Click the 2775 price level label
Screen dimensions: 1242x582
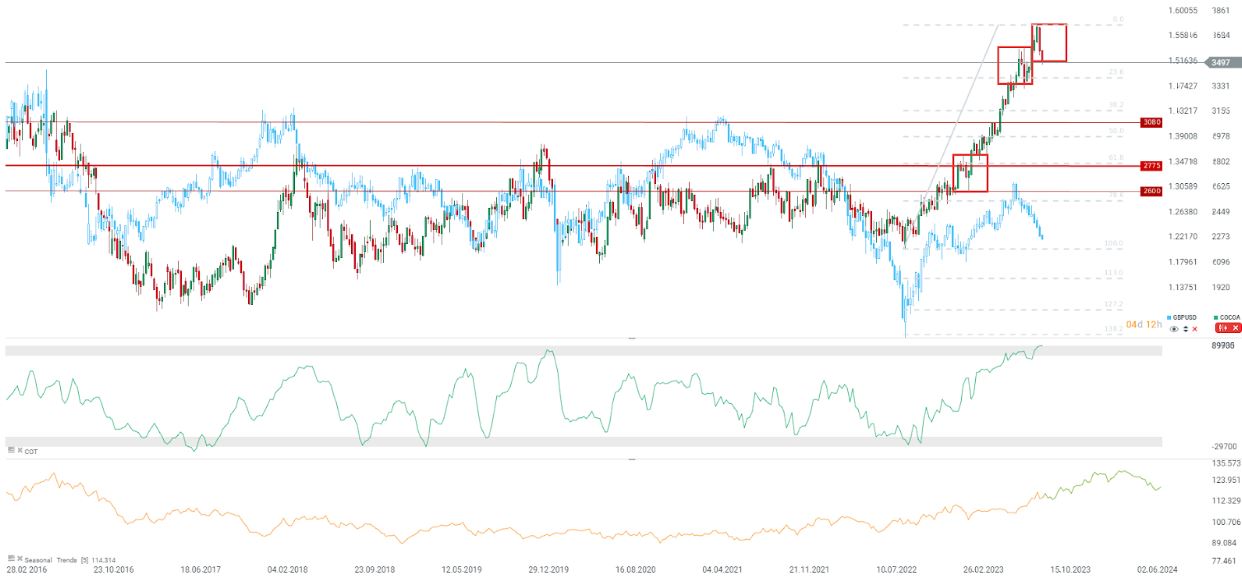(x=1151, y=166)
